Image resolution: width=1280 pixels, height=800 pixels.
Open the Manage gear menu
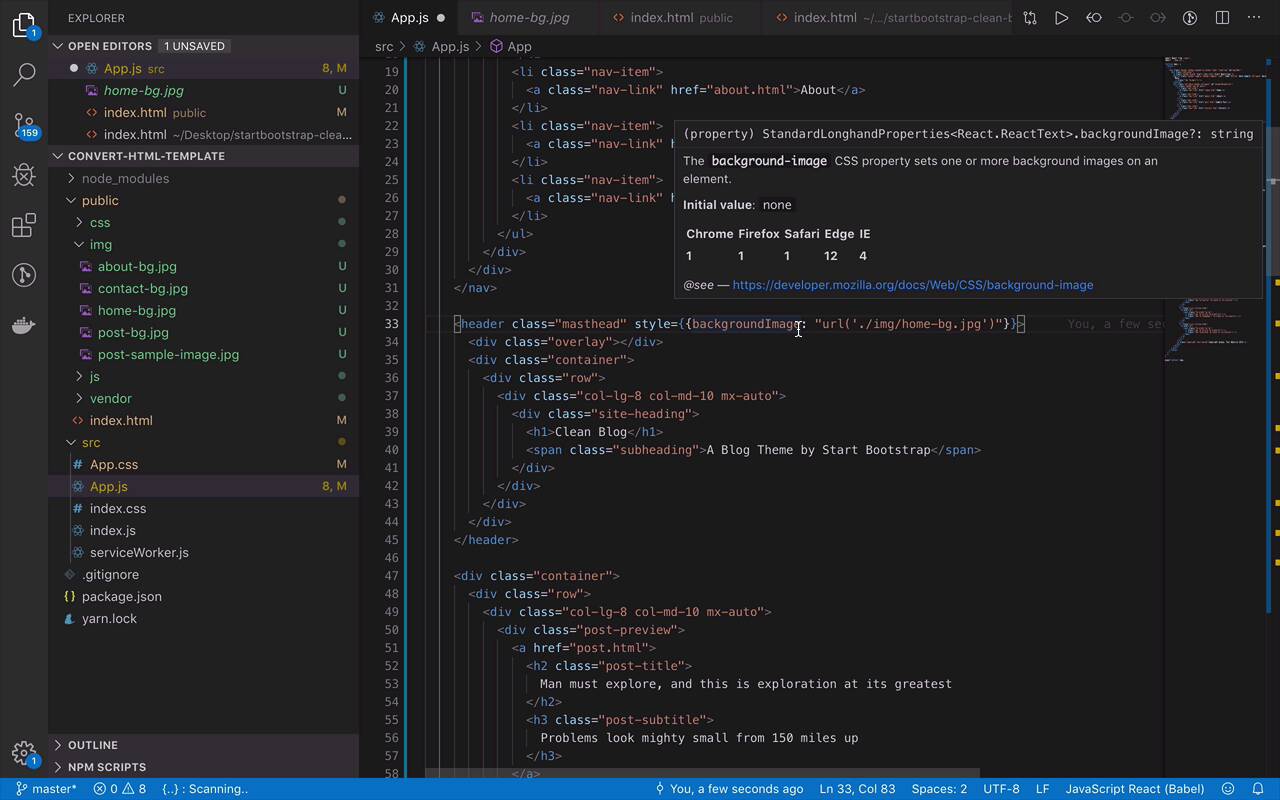[x=24, y=753]
